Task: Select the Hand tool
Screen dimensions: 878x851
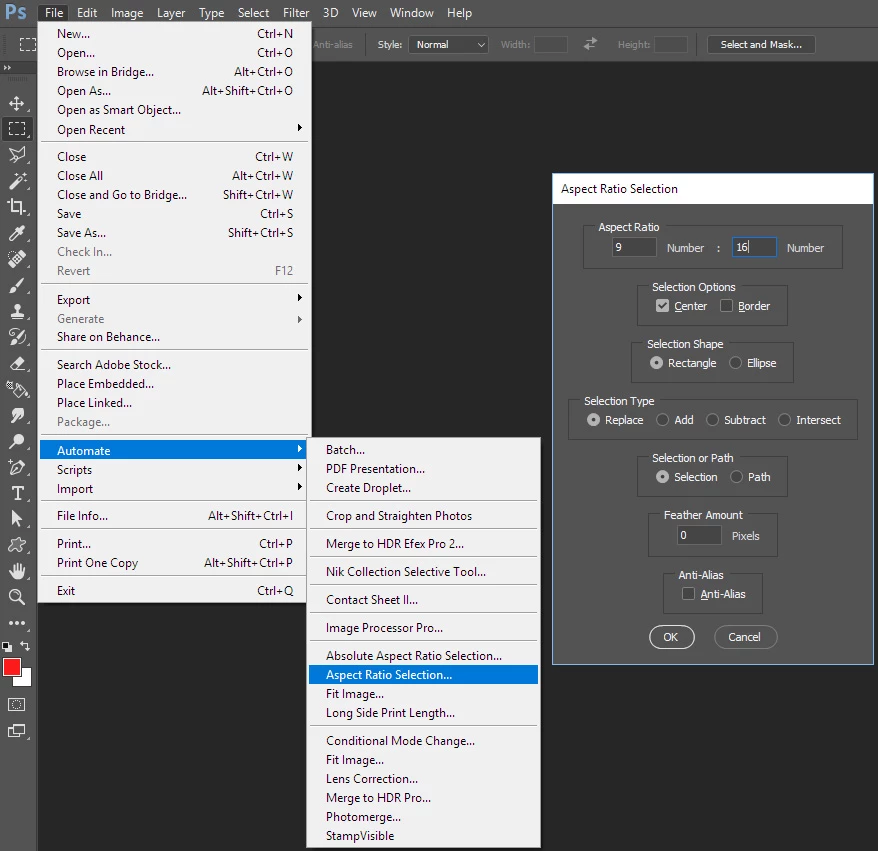Action: (x=17, y=571)
